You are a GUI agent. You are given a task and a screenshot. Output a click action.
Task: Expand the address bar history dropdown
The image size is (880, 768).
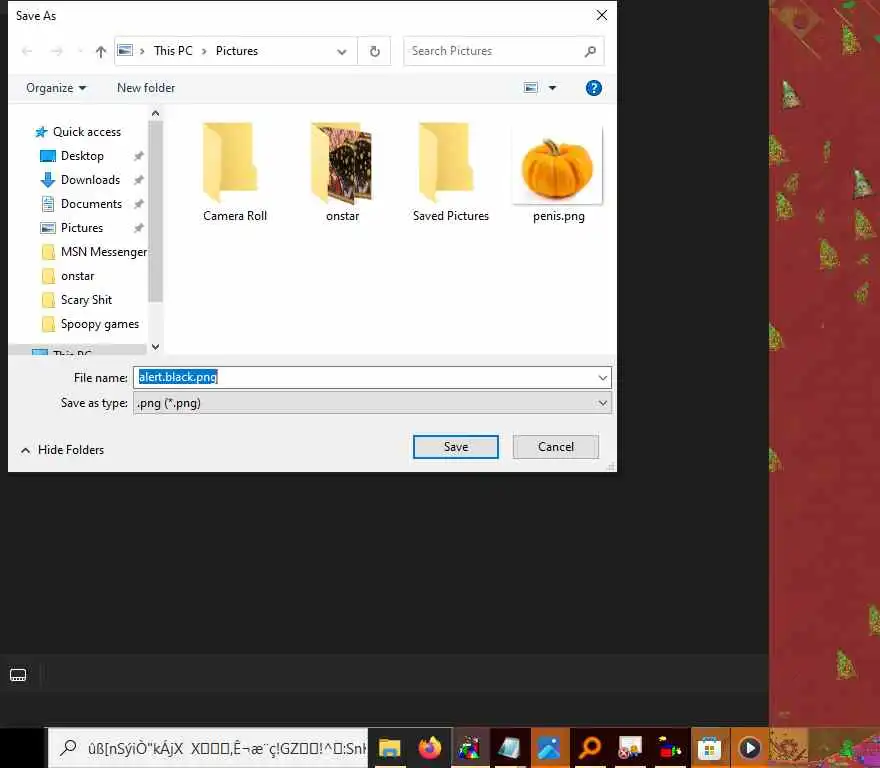point(341,52)
